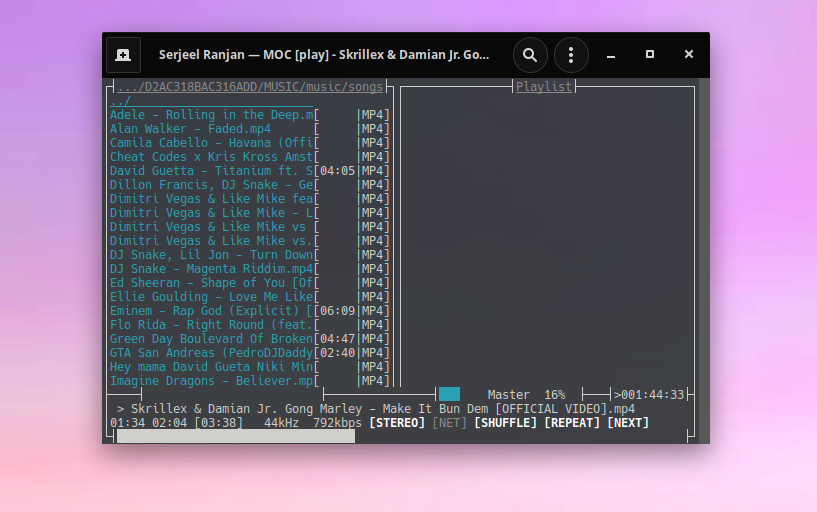Maximize the MOC terminal window
Image resolution: width=817 pixels, height=512 pixels.
(650, 54)
